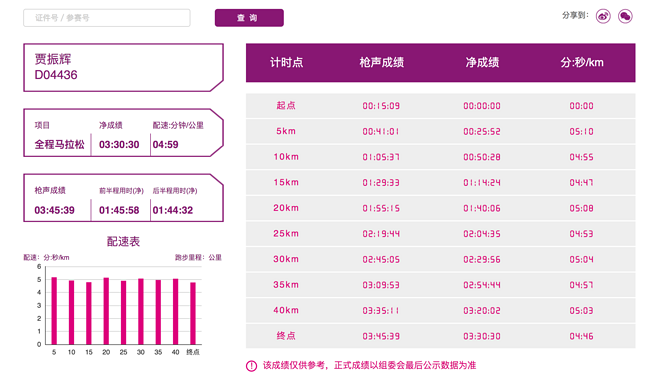Select bib number D04436
The width and height of the screenshot is (660, 385).
[56, 75]
